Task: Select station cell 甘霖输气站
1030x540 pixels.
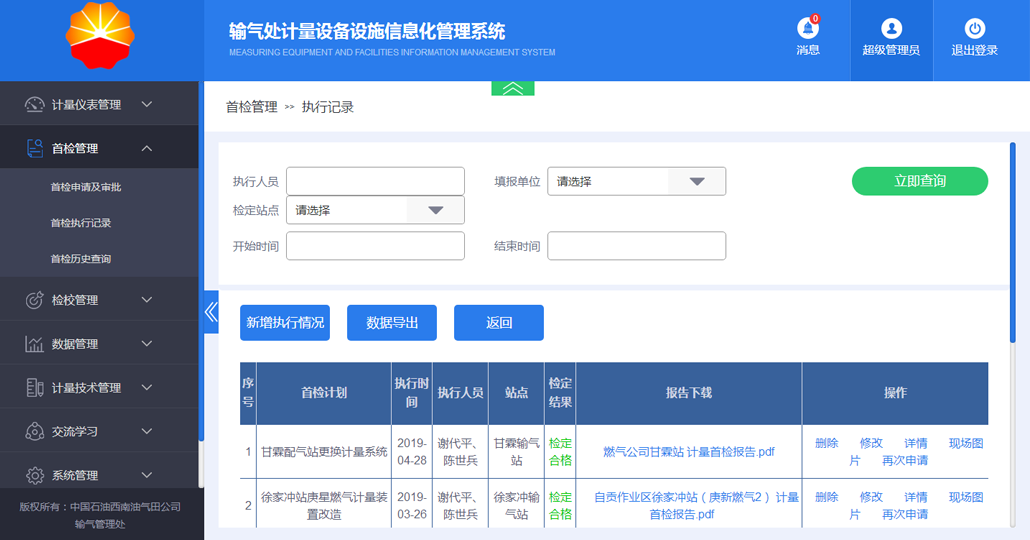Action: (516, 452)
